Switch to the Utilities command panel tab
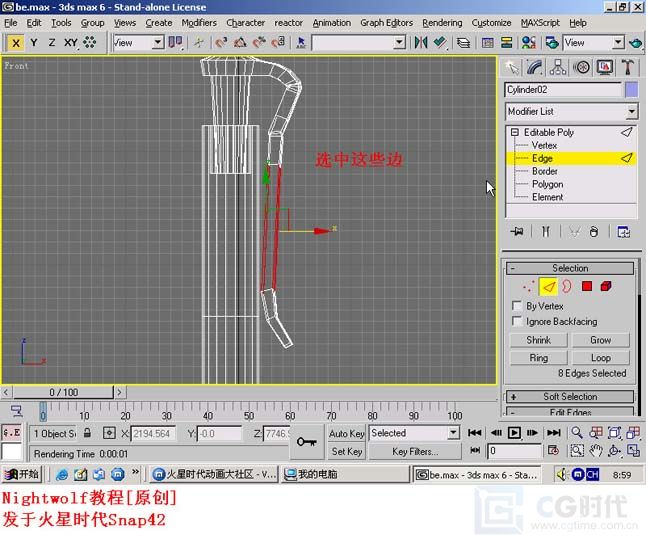 (x=627, y=67)
